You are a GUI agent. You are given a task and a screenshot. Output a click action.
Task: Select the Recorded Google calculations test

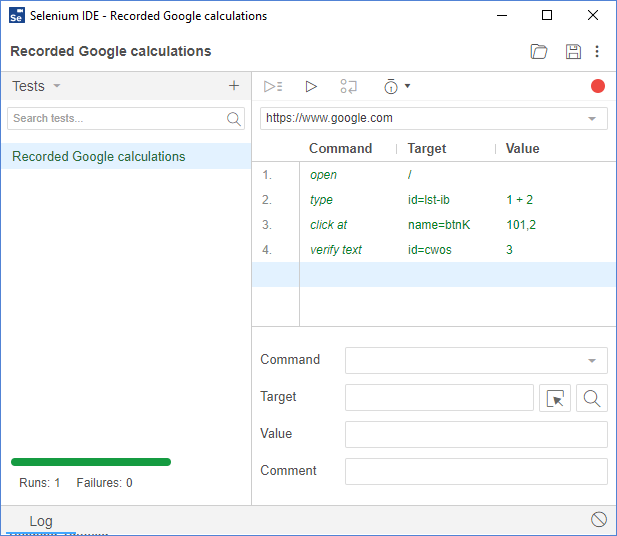pos(126,156)
